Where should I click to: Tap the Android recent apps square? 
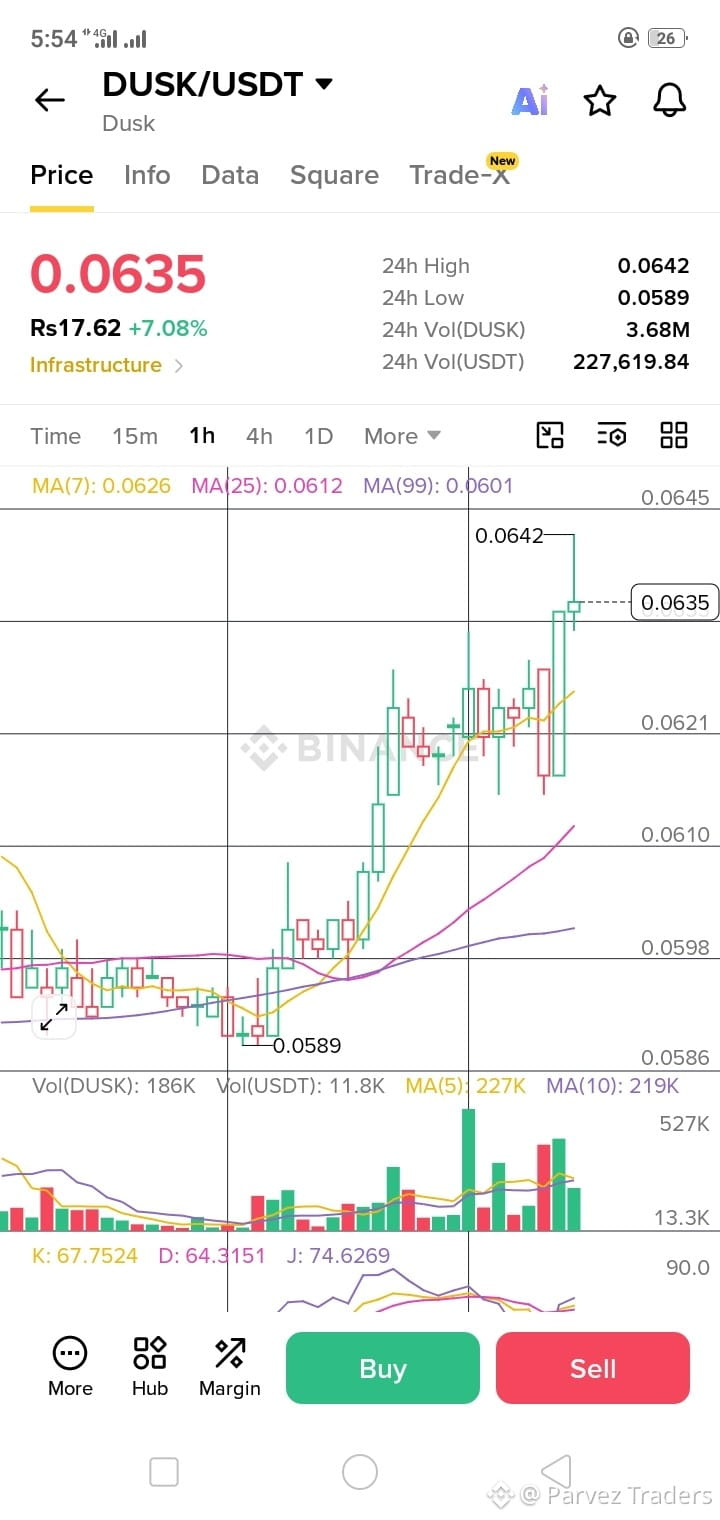[x=163, y=1472]
